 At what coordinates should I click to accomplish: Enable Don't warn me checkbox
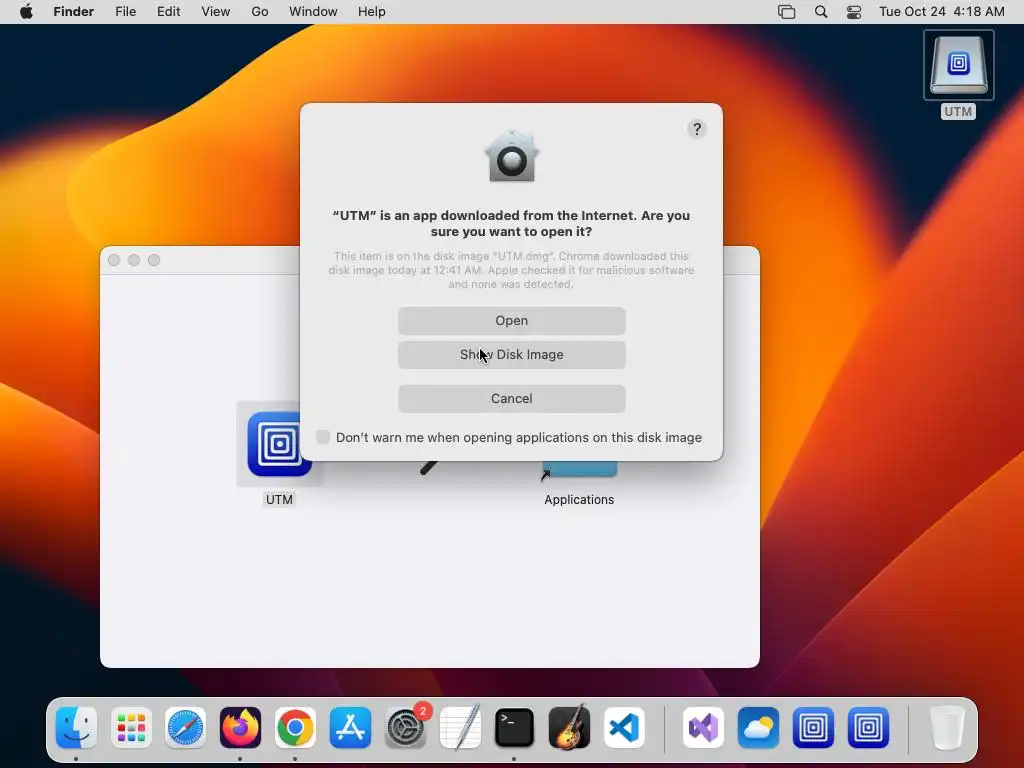click(323, 437)
